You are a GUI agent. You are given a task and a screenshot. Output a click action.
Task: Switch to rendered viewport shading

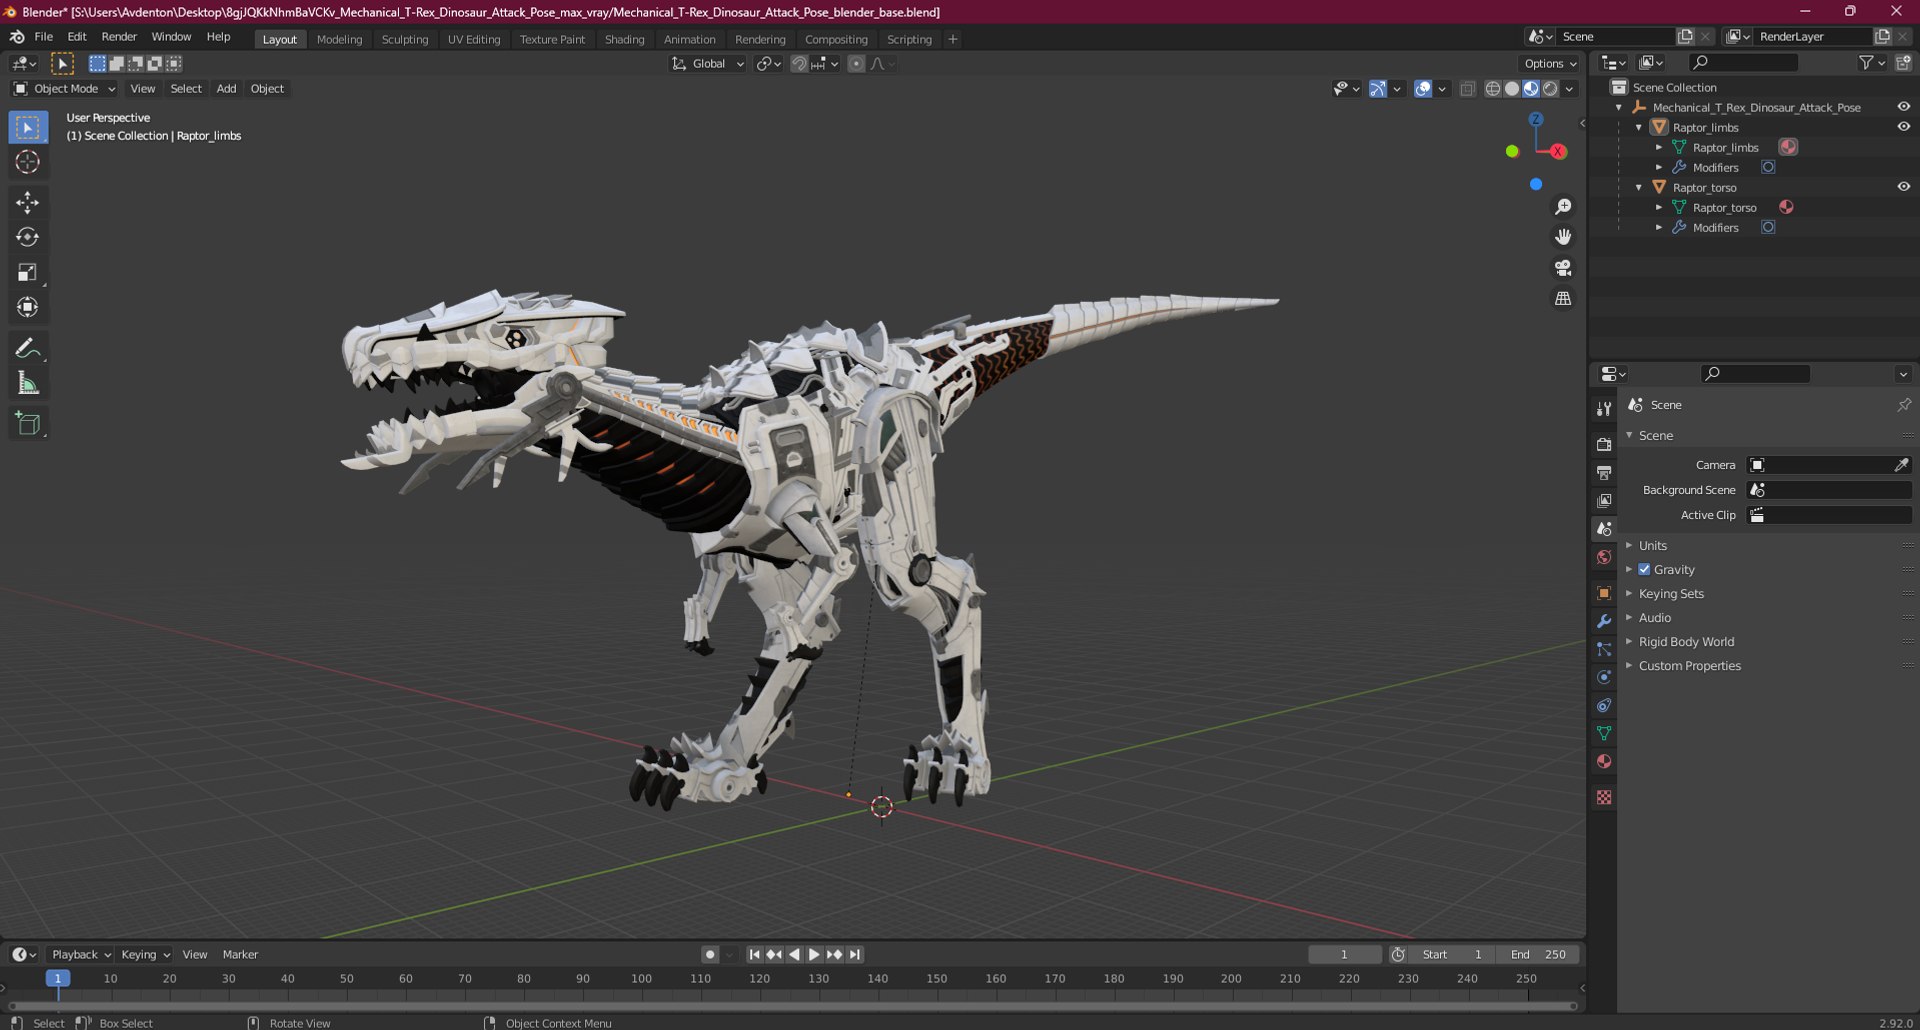(x=1550, y=88)
